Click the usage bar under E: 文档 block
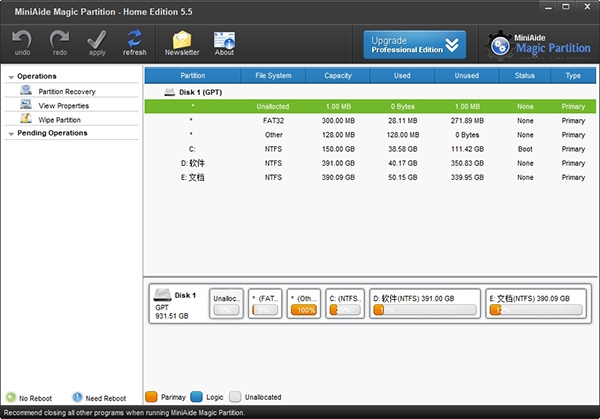 536,310
